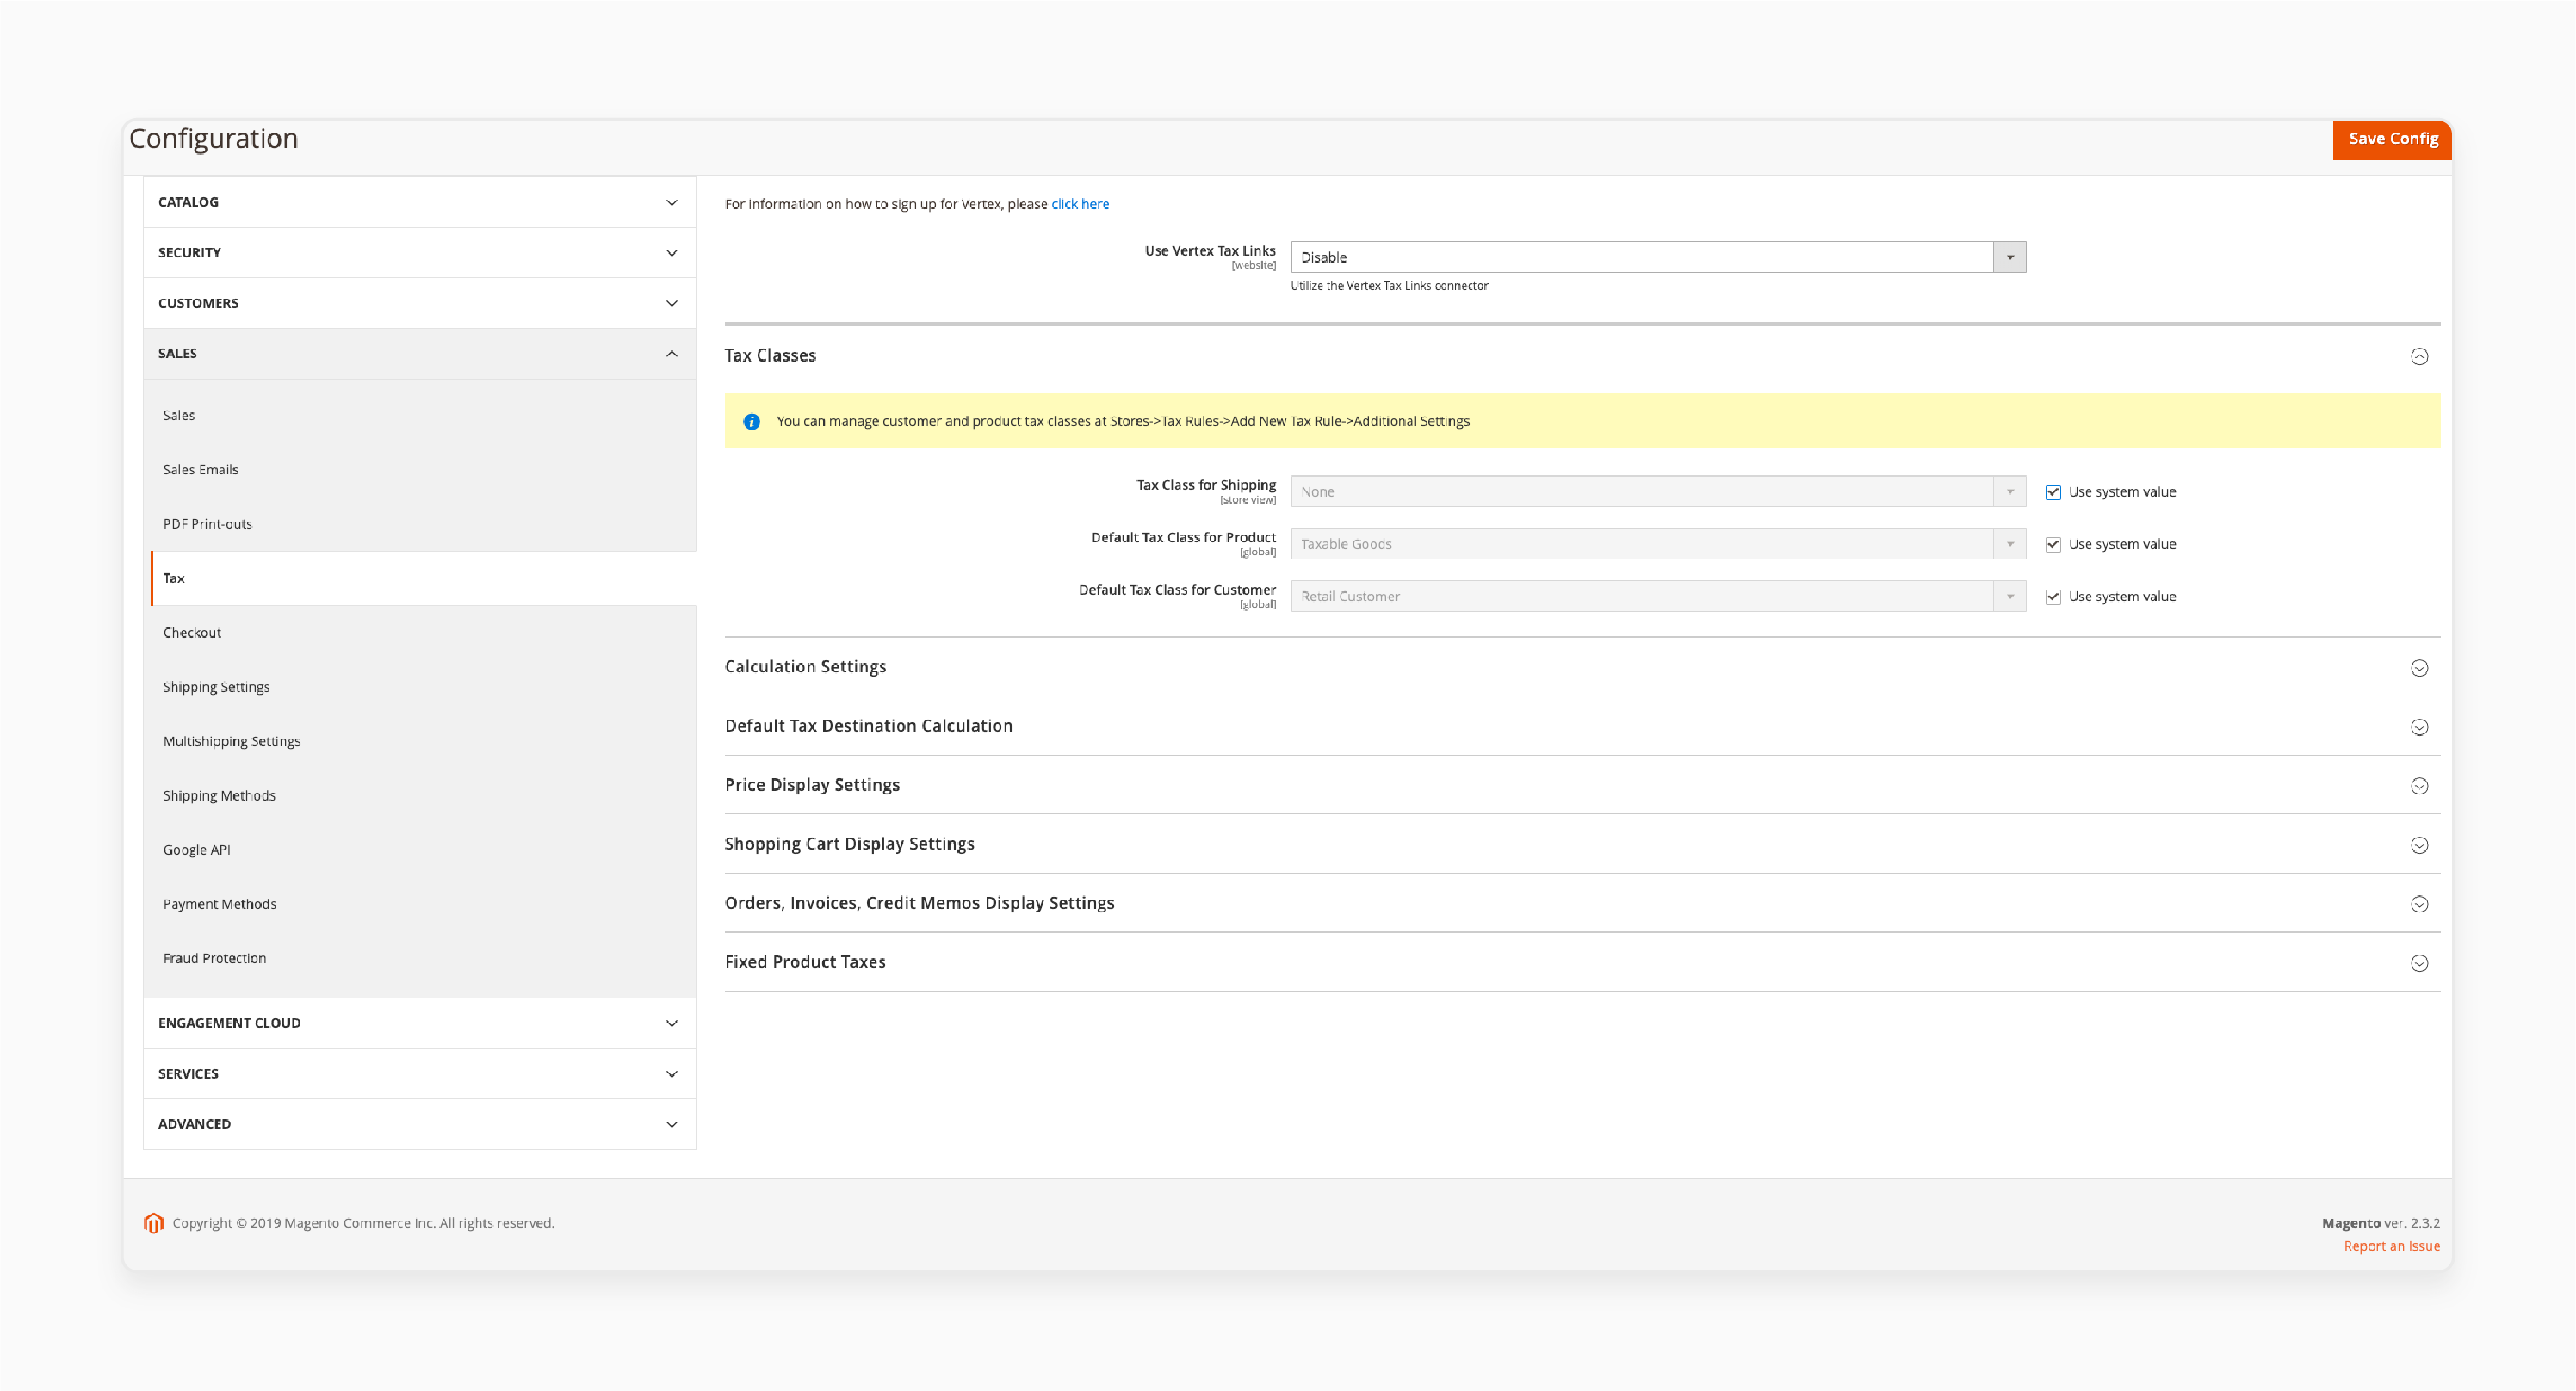This screenshot has height=1391, width=2576.
Task: Select the Tax menu item in sidebar
Action: (x=175, y=578)
